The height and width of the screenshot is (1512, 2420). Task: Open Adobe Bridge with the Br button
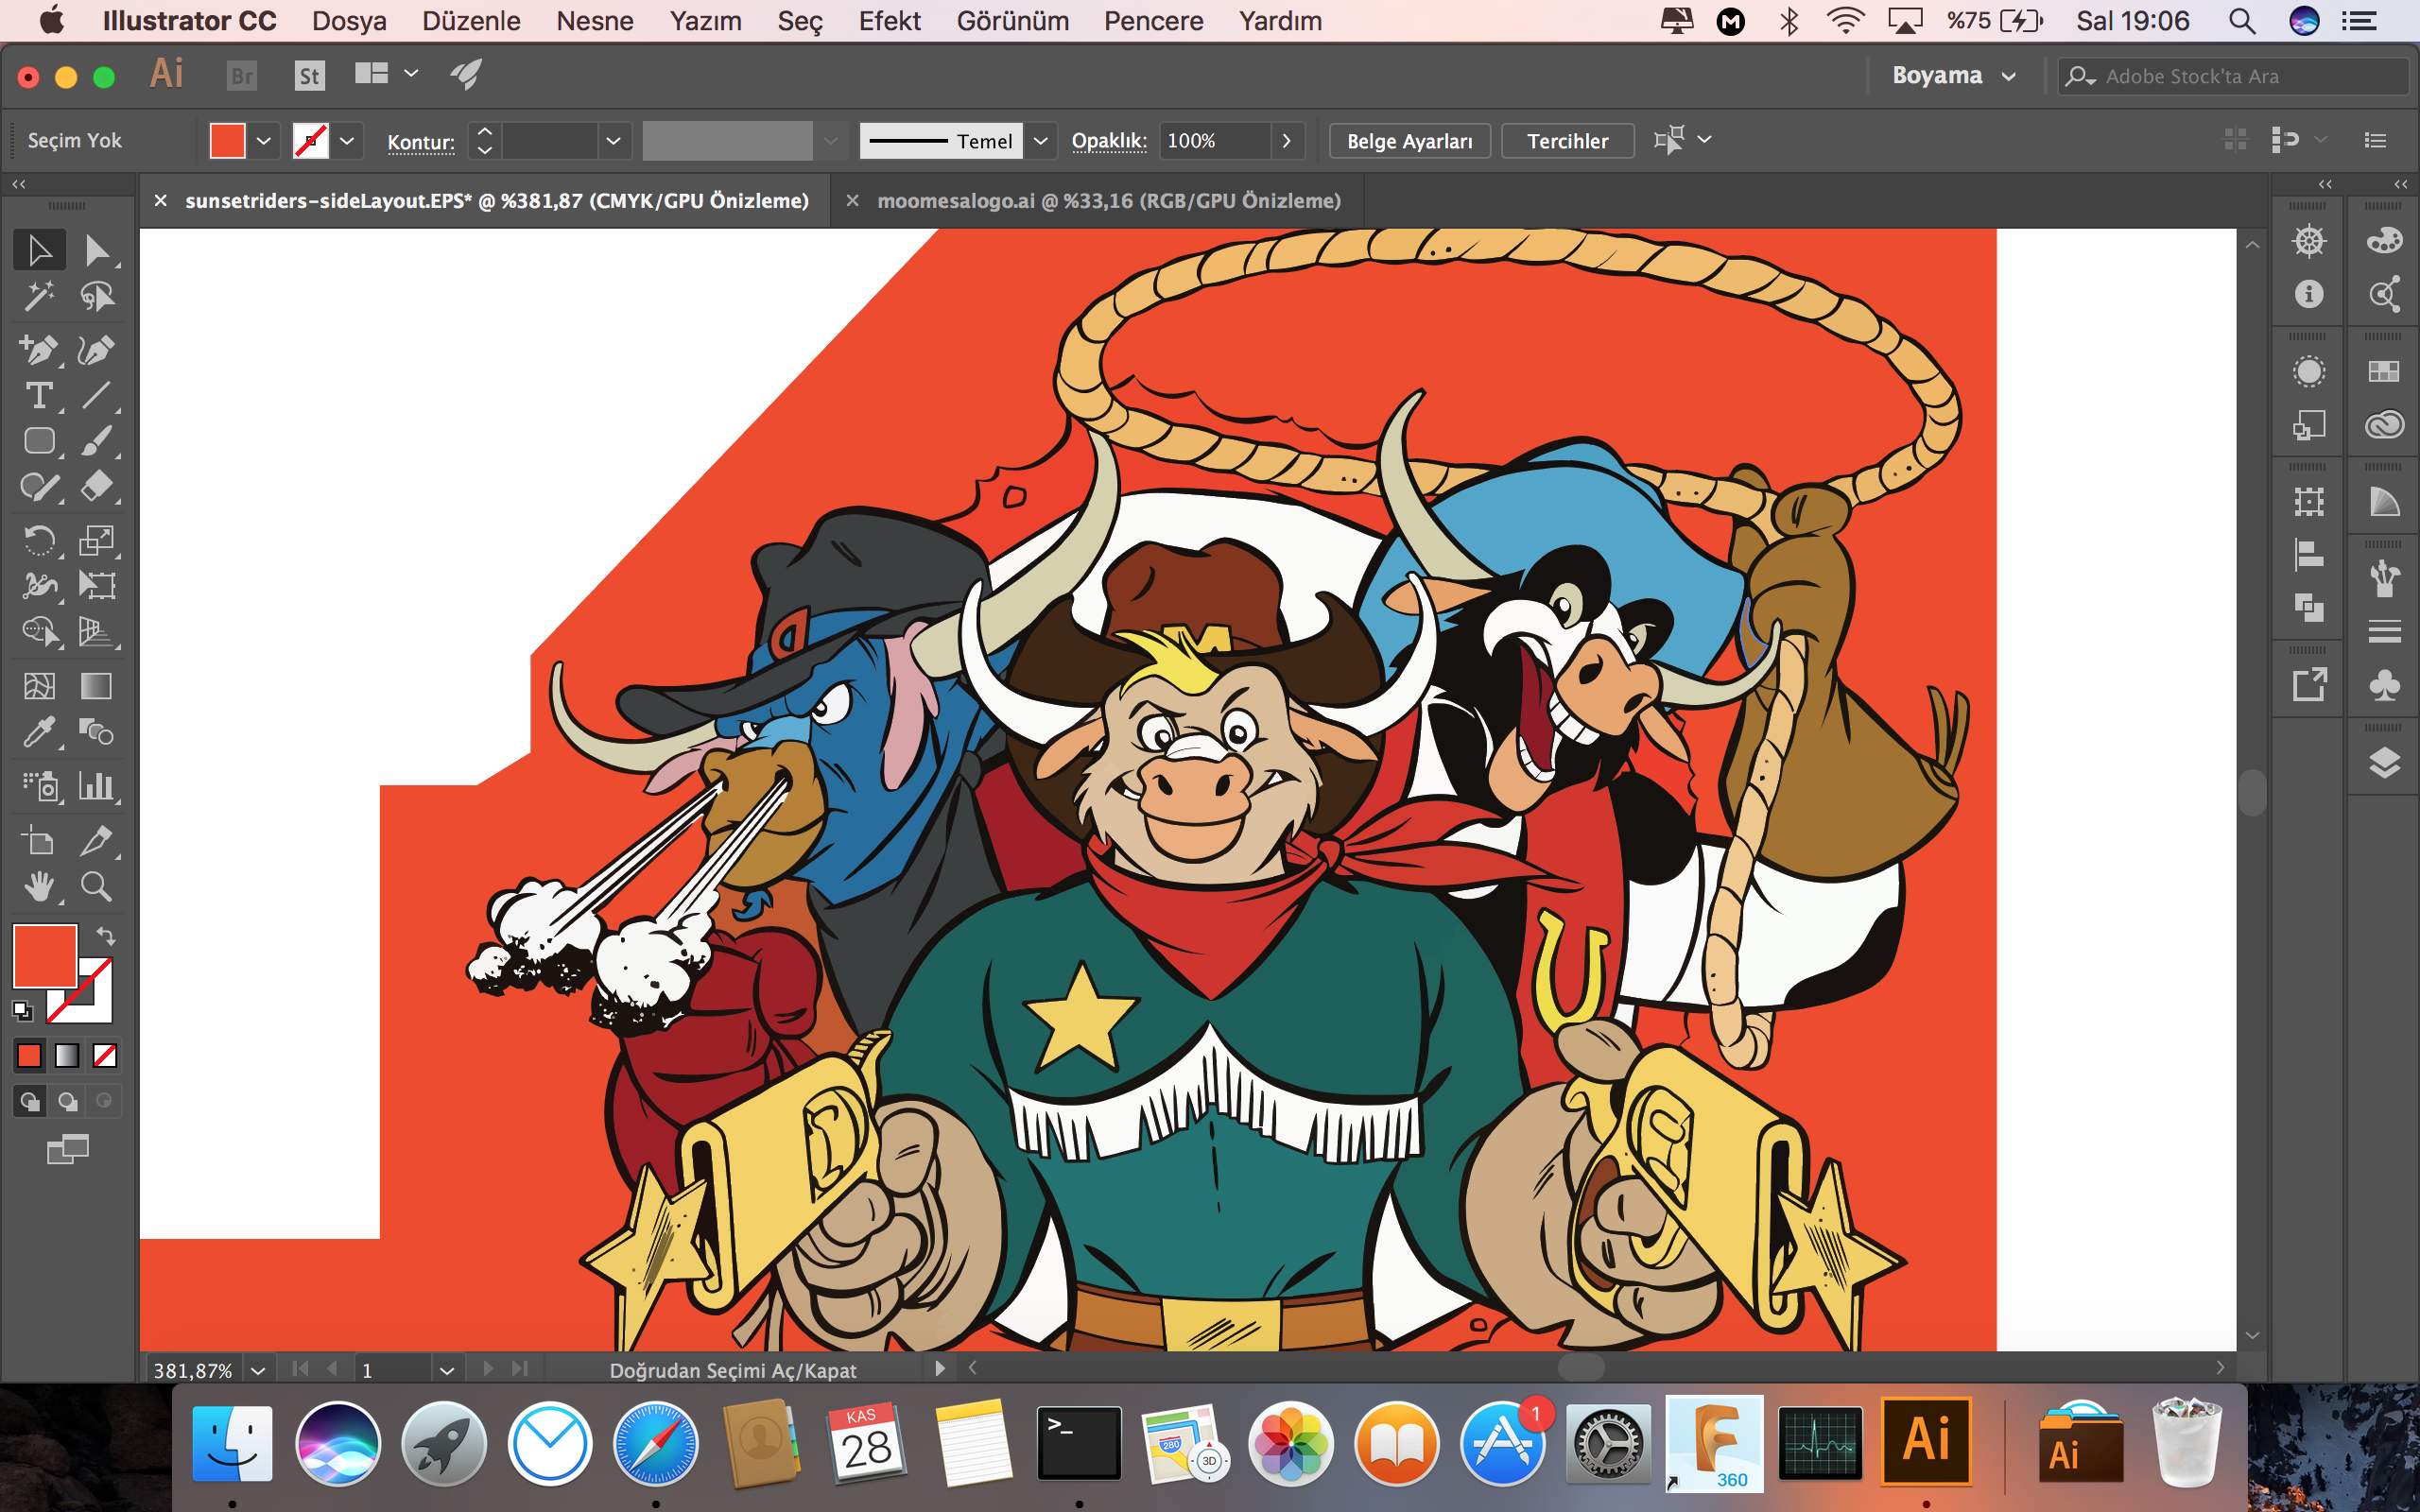click(x=242, y=75)
